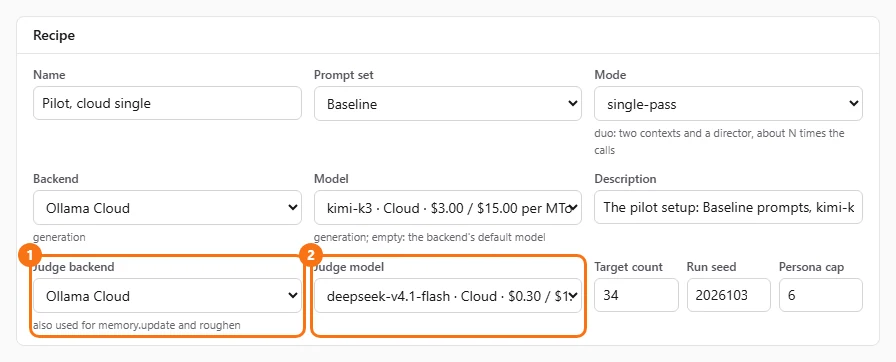The image size is (896, 362).
Task: Click the hint 'generation; empty: the backend's default model'
Action: click(429, 237)
